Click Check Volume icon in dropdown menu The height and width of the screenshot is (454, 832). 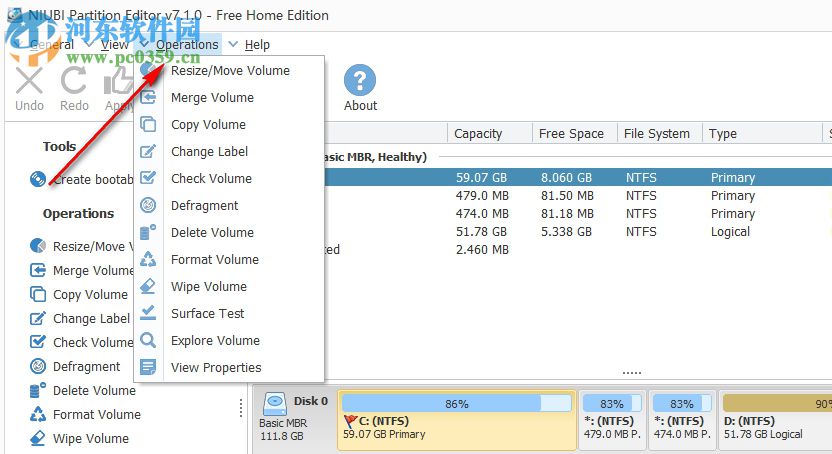click(148, 178)
